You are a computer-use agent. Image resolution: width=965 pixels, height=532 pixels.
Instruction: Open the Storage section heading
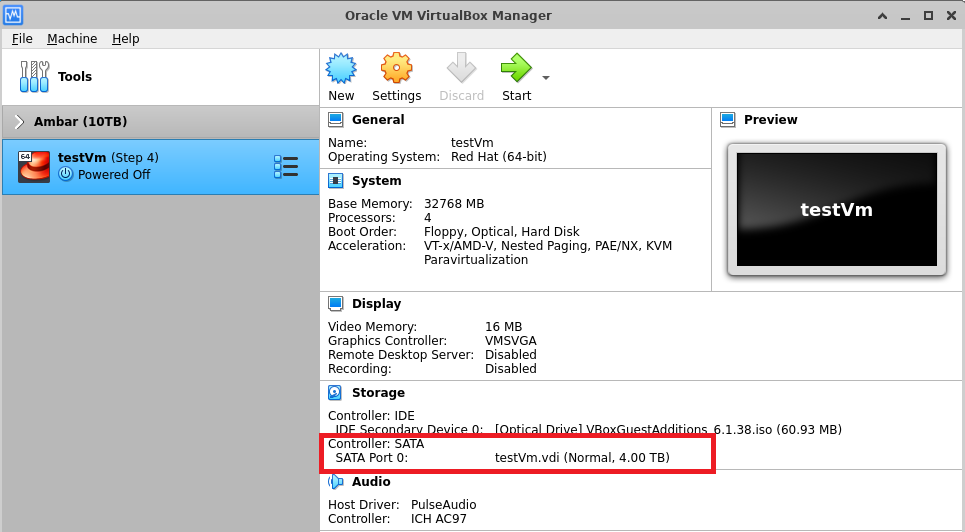pyautogui.click(x=378, y=393)
